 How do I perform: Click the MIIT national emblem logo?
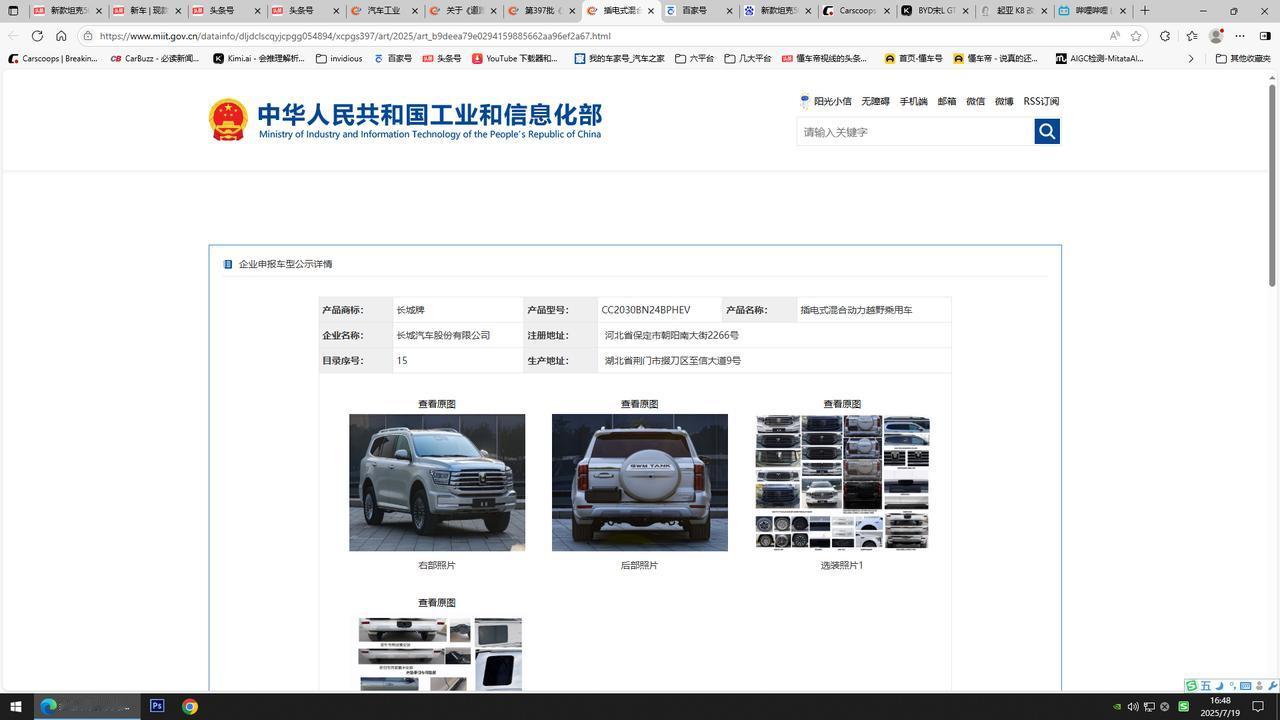coord(228,120)
